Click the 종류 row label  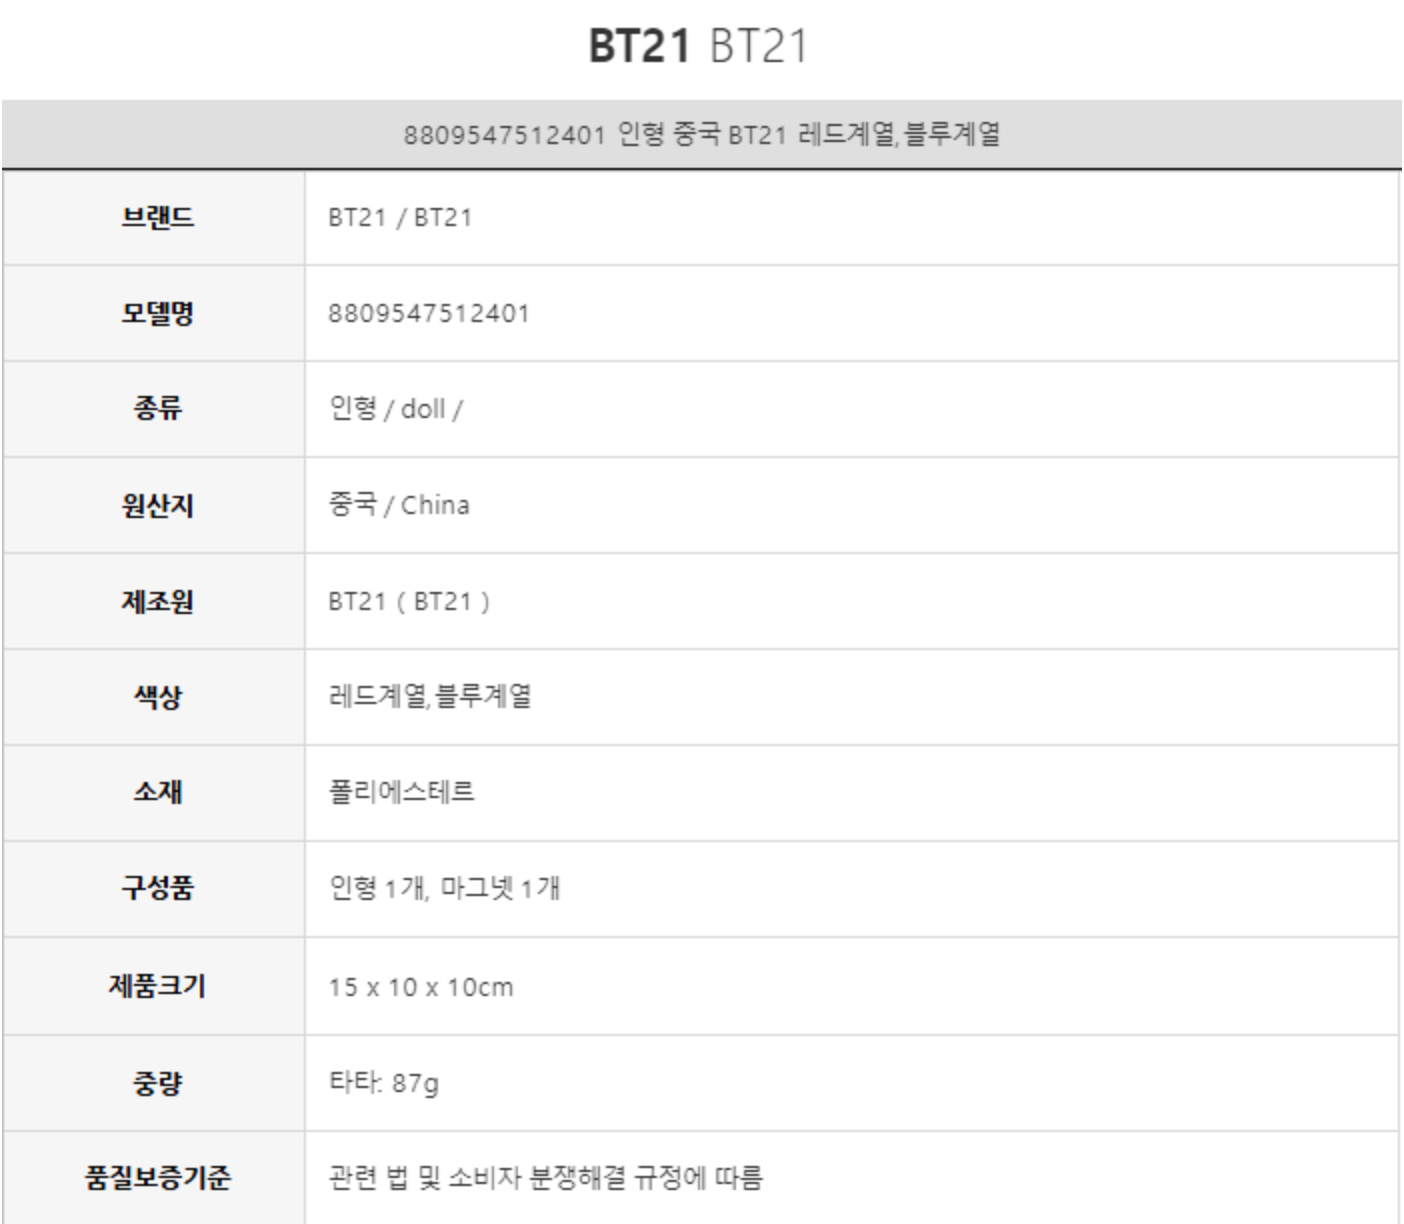click(x=157, y=409)
